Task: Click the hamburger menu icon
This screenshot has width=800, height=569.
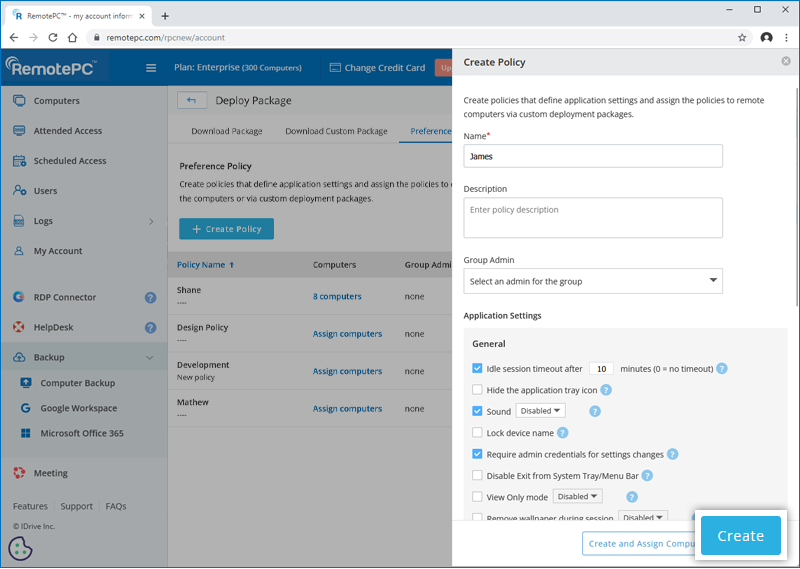Action: 151,68
